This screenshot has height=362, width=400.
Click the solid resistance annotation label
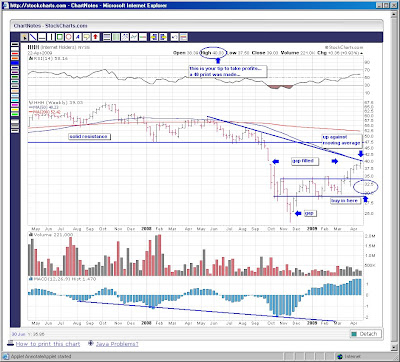(89, 137)
